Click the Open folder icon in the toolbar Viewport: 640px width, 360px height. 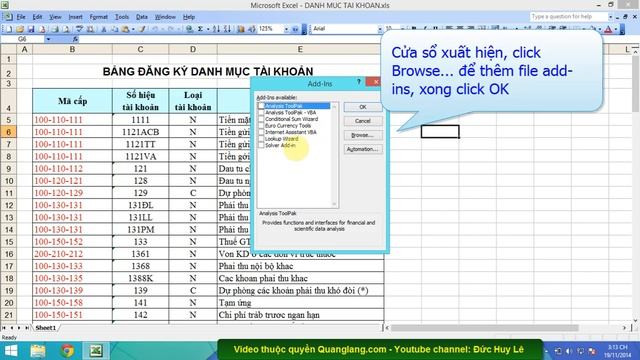pyautogui.click(x=20, y=29)
